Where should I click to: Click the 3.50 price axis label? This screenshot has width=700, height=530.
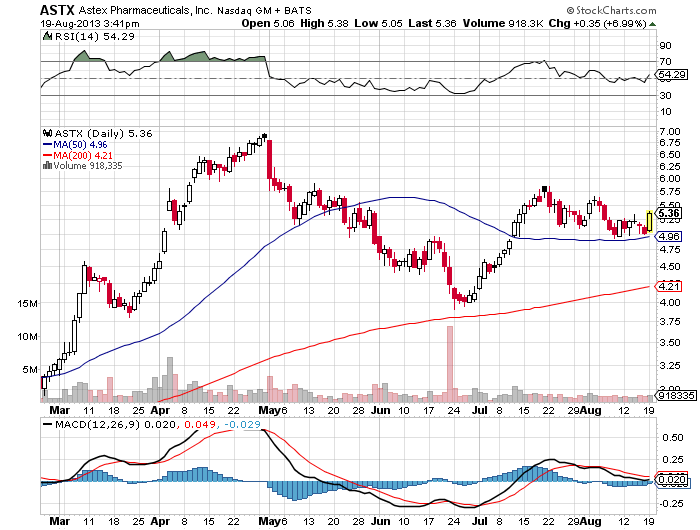pyautogui.click(x=670, y=342)
